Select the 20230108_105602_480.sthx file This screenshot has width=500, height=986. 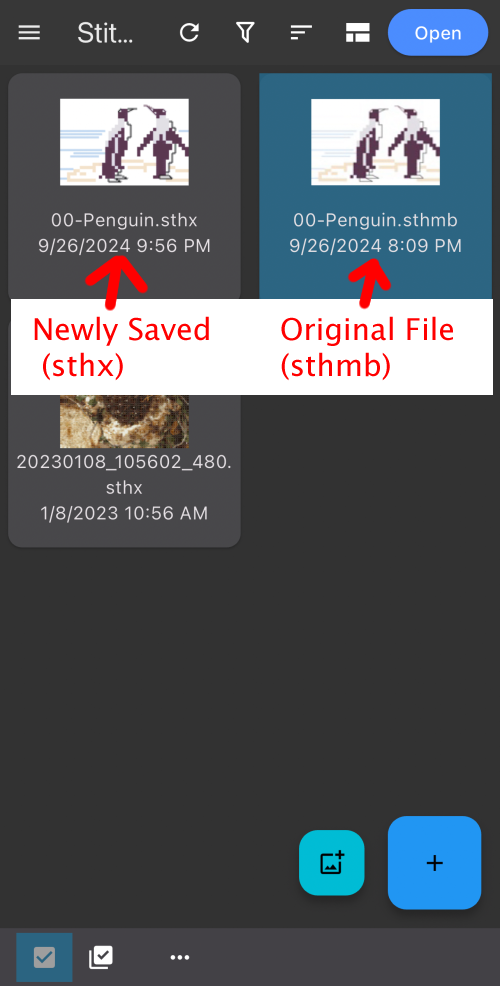click(125, 470)
